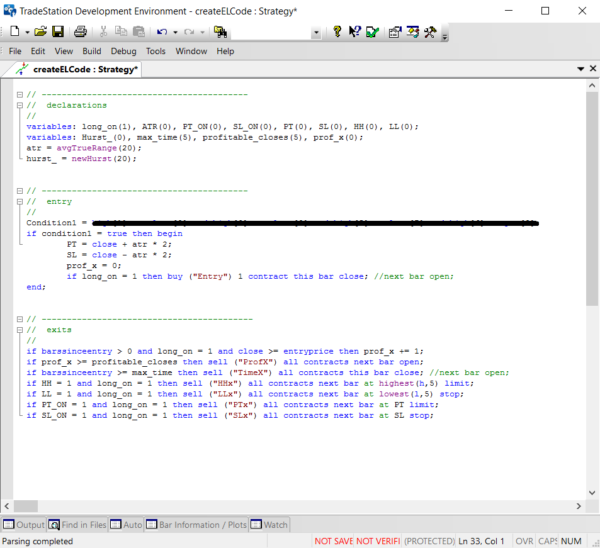Switch to the Output panel tab
The width and height of the screenshot is (600, 548).
pyautogui.click(x=24, y=524)
